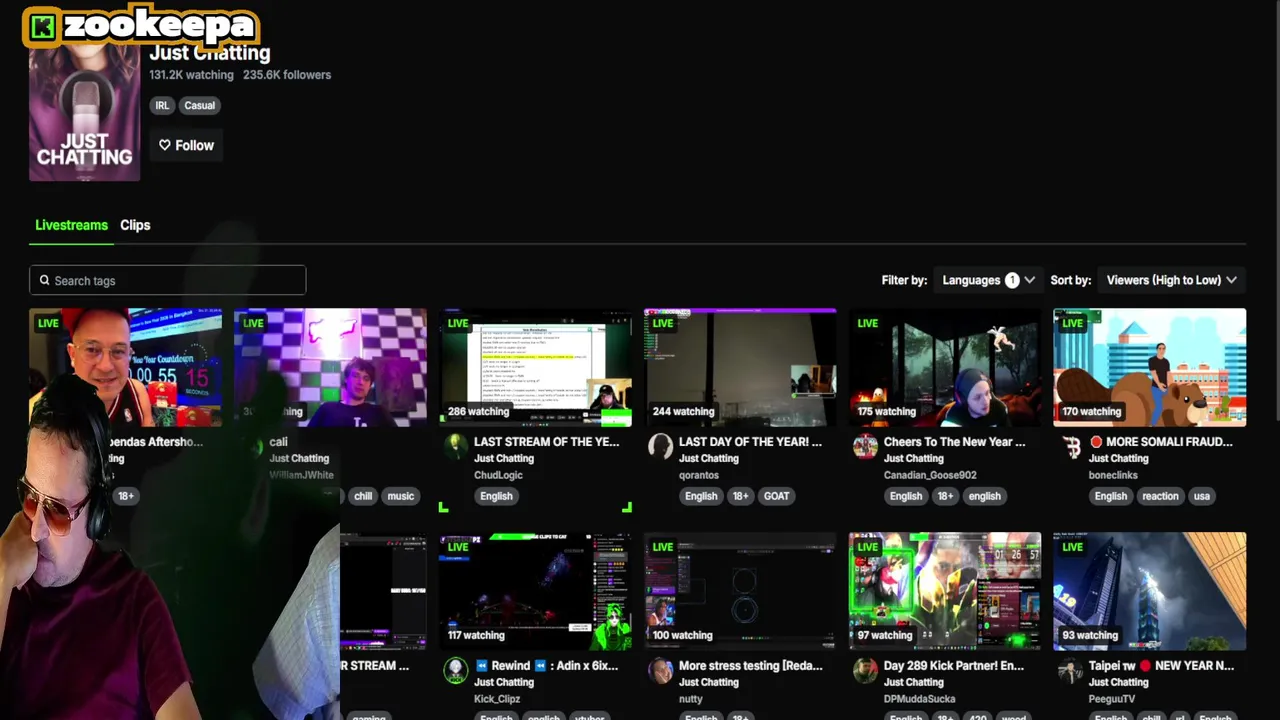Click the Casual category tag
Image resolution: width=1280 pixels, height=720 pixels.
[x=199, y=105]
